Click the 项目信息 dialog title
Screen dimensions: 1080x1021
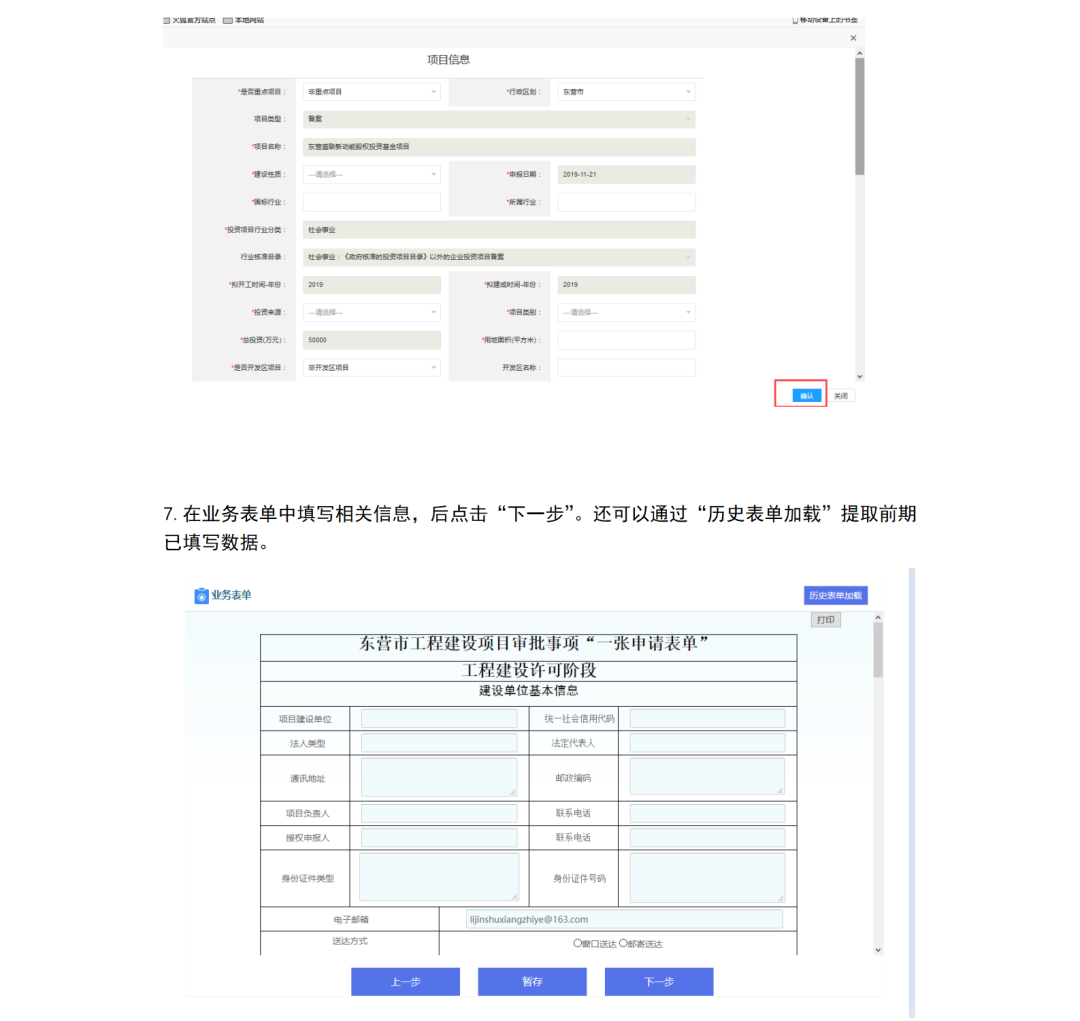(448, 60)
